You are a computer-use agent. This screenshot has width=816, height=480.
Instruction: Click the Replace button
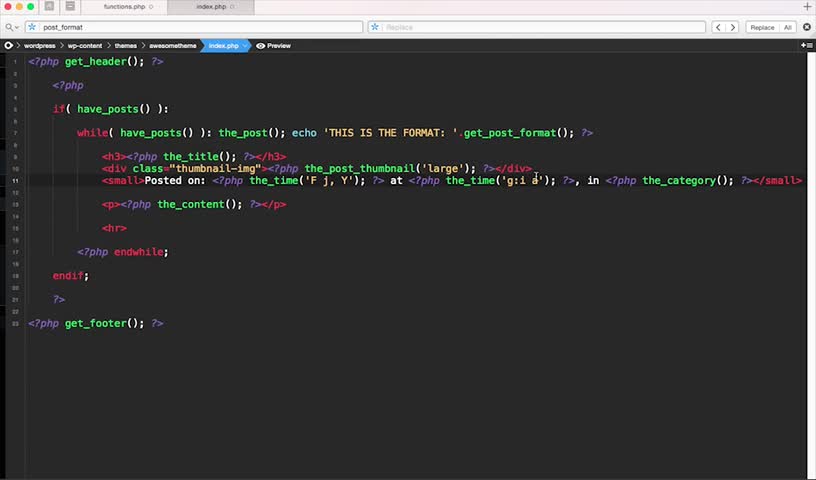pos(762,27)
